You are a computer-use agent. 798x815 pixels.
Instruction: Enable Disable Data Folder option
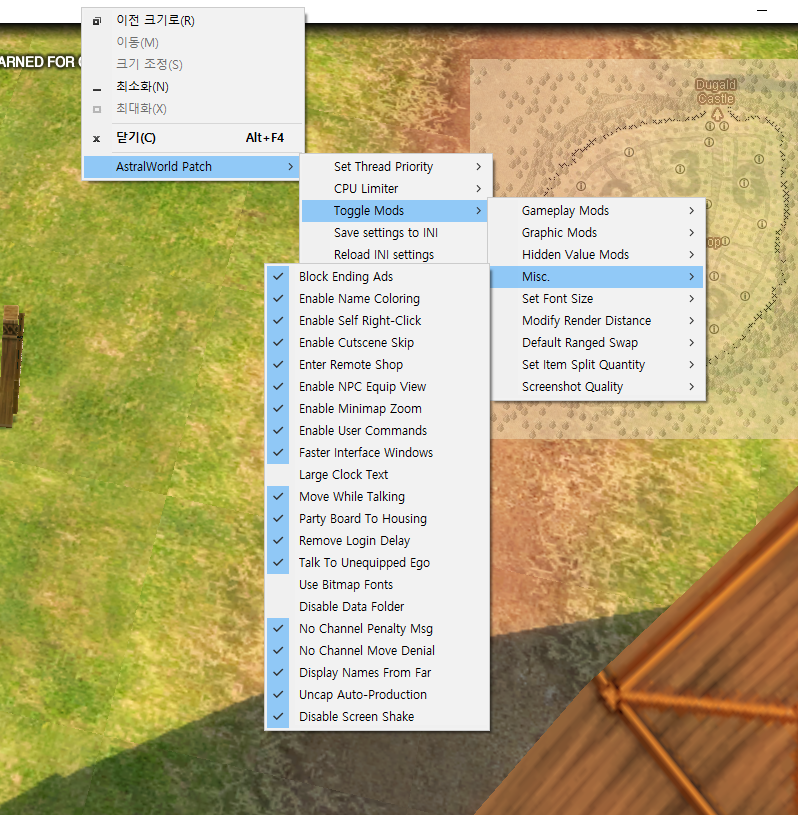(x=377, y=607)
